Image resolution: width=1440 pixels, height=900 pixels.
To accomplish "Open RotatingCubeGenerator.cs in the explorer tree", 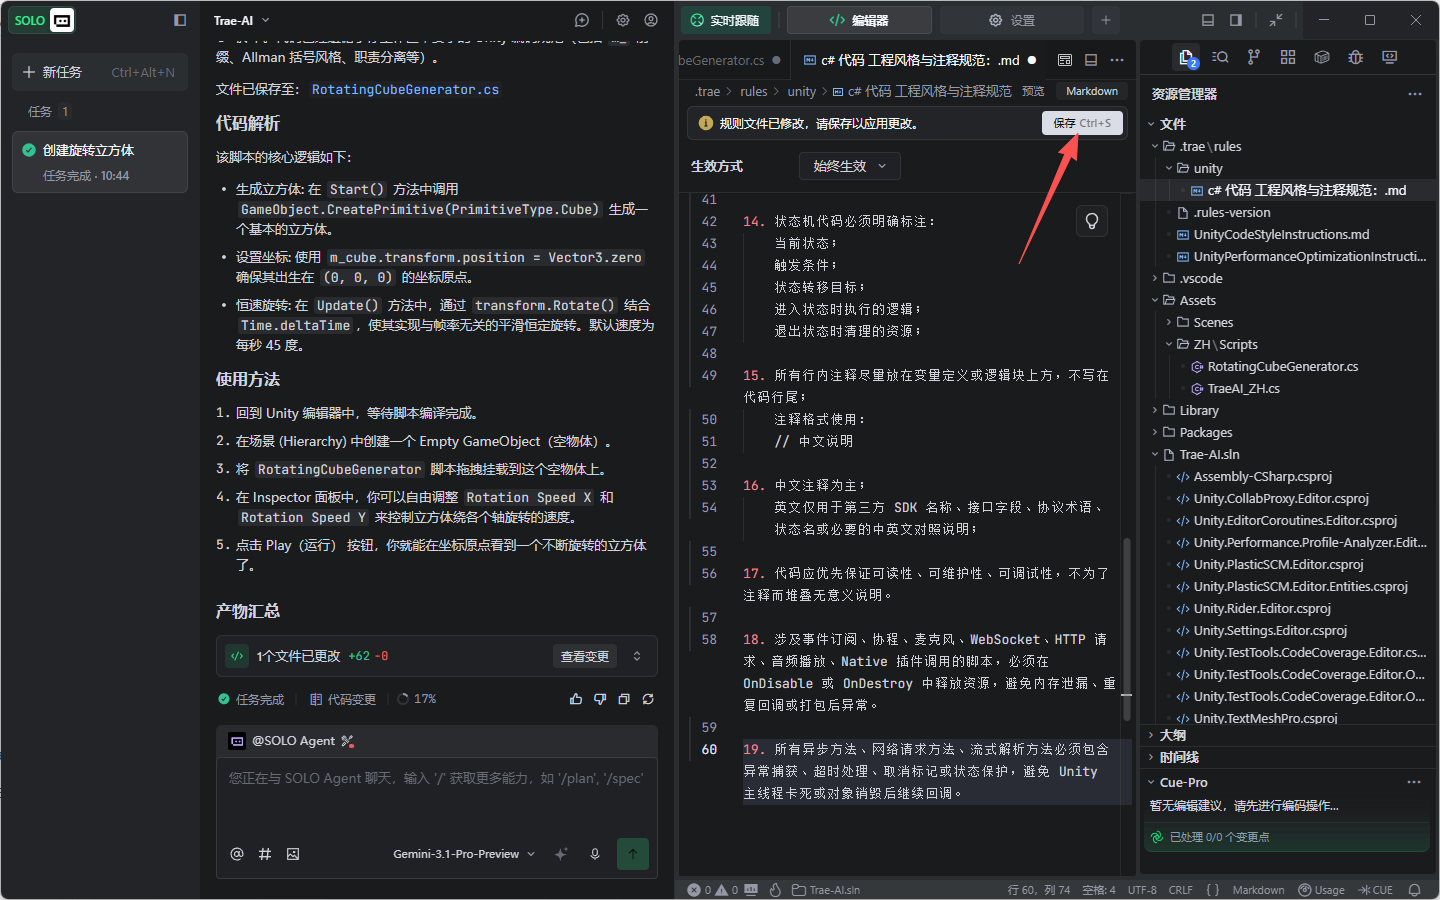I will pyautogui.click(x=1282, y=366).
